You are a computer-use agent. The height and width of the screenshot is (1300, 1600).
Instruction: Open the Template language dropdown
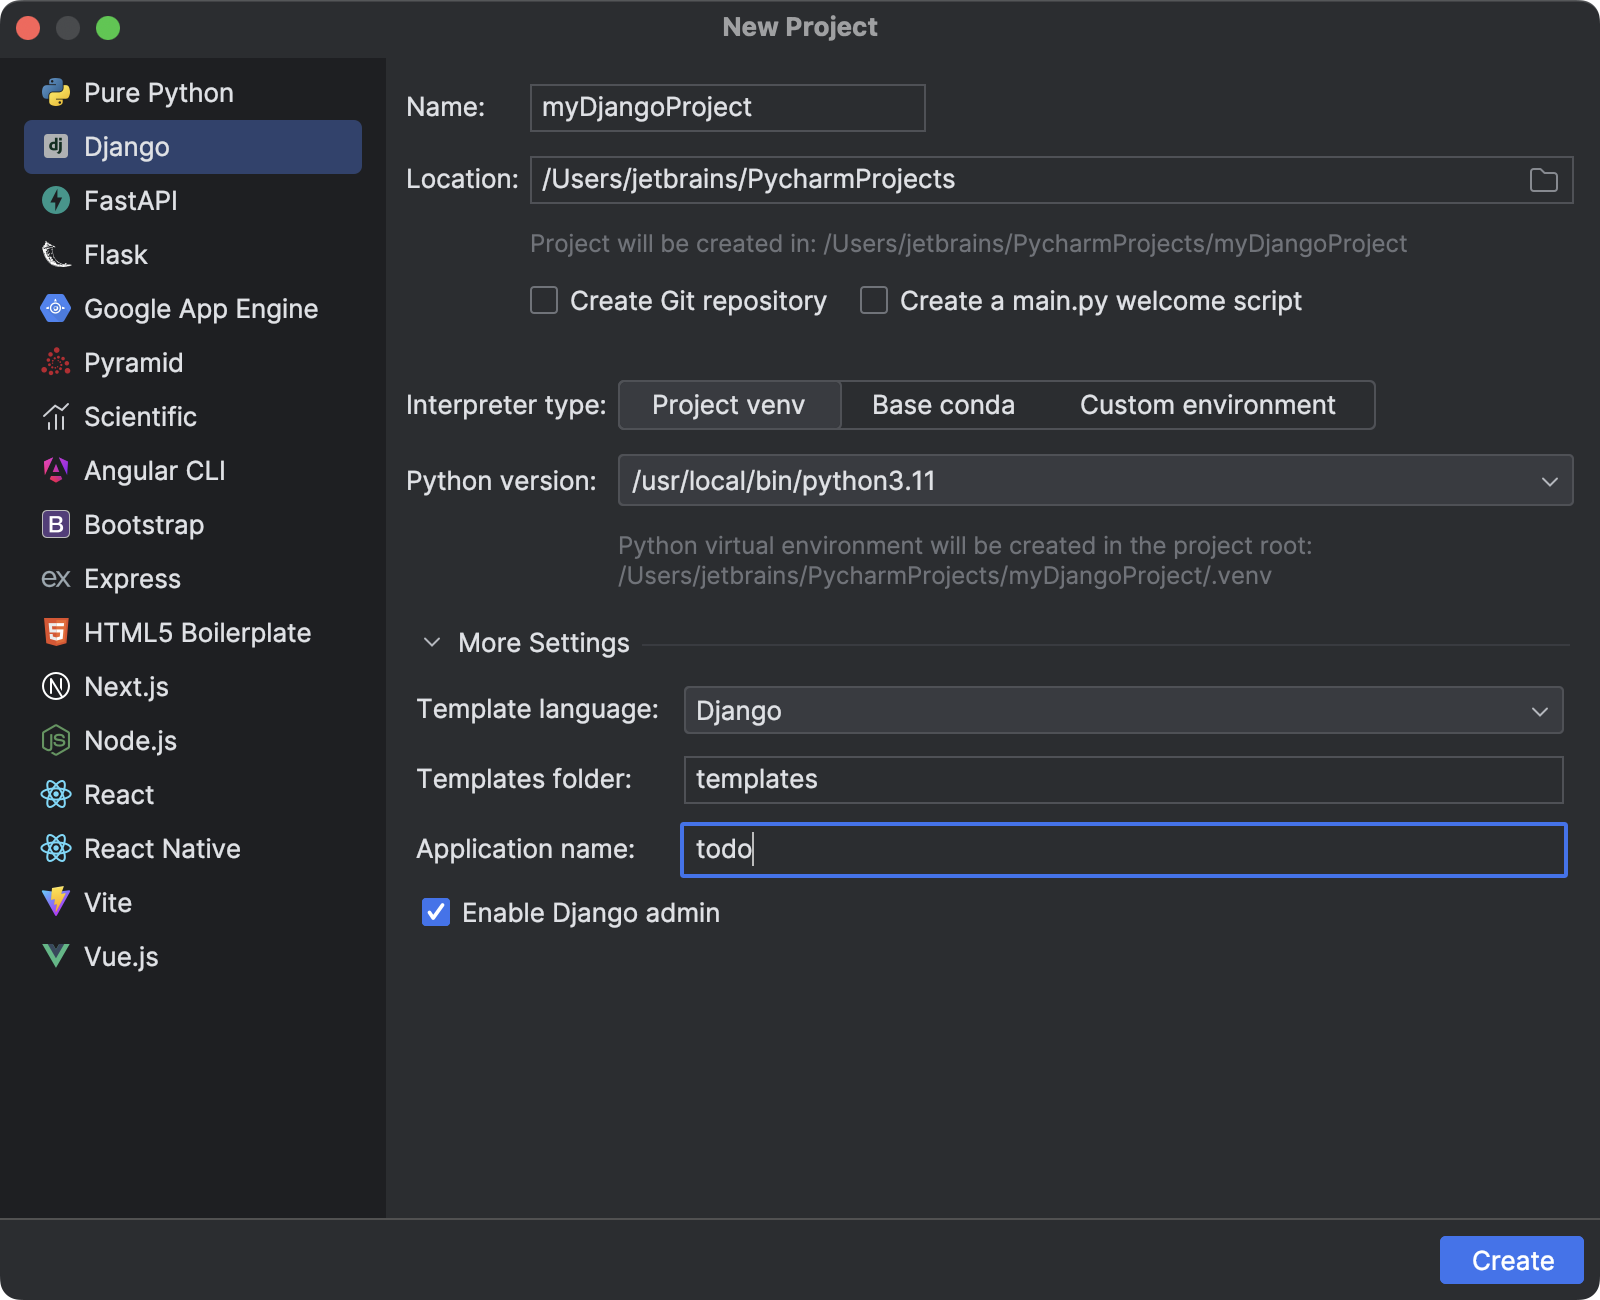pos(1123,711)
